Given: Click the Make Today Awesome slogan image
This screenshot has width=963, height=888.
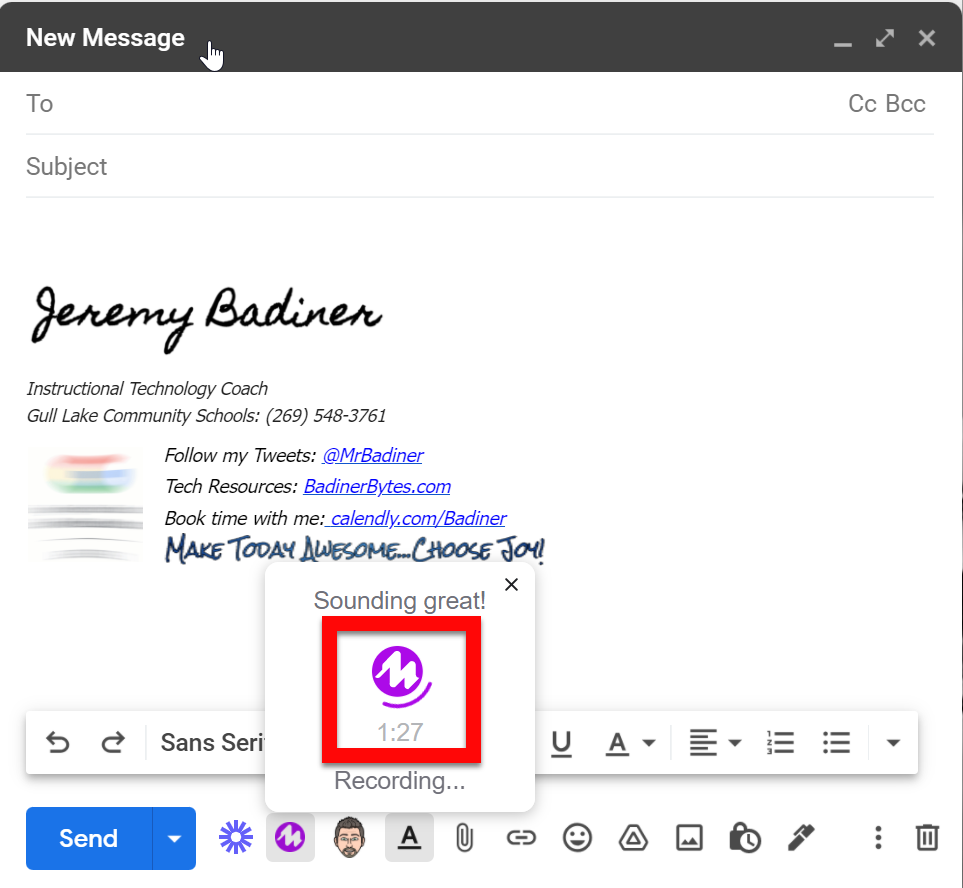Looking at the screenshot, I should pos(355,549).
